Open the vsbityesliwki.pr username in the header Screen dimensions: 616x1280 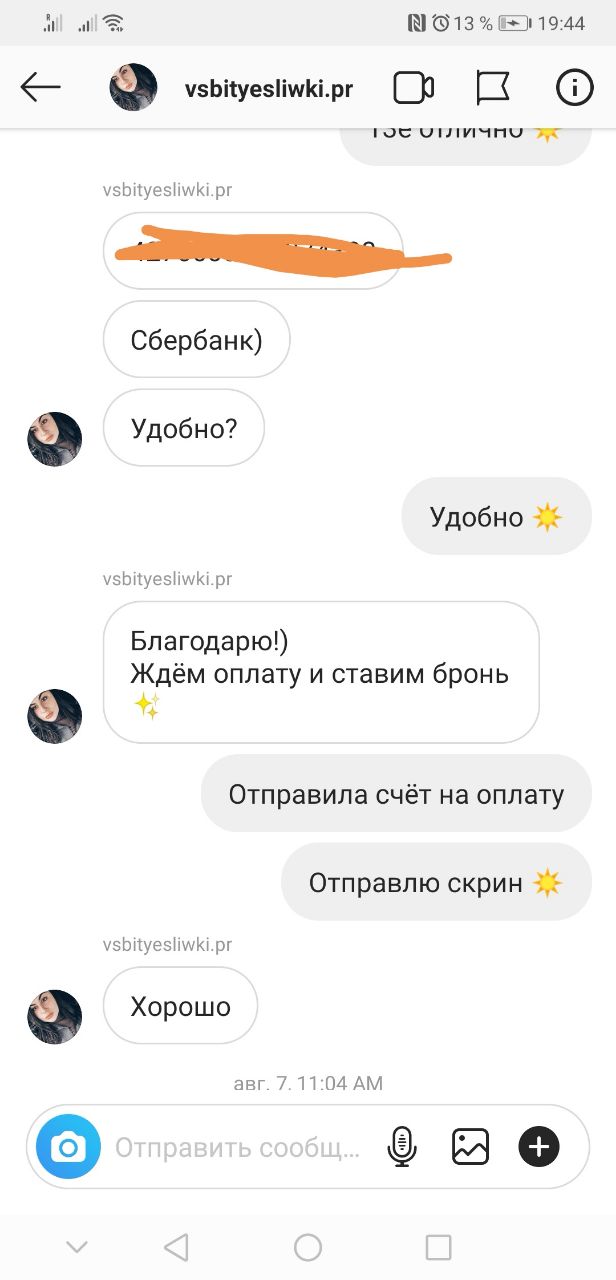tap(269, 88)
